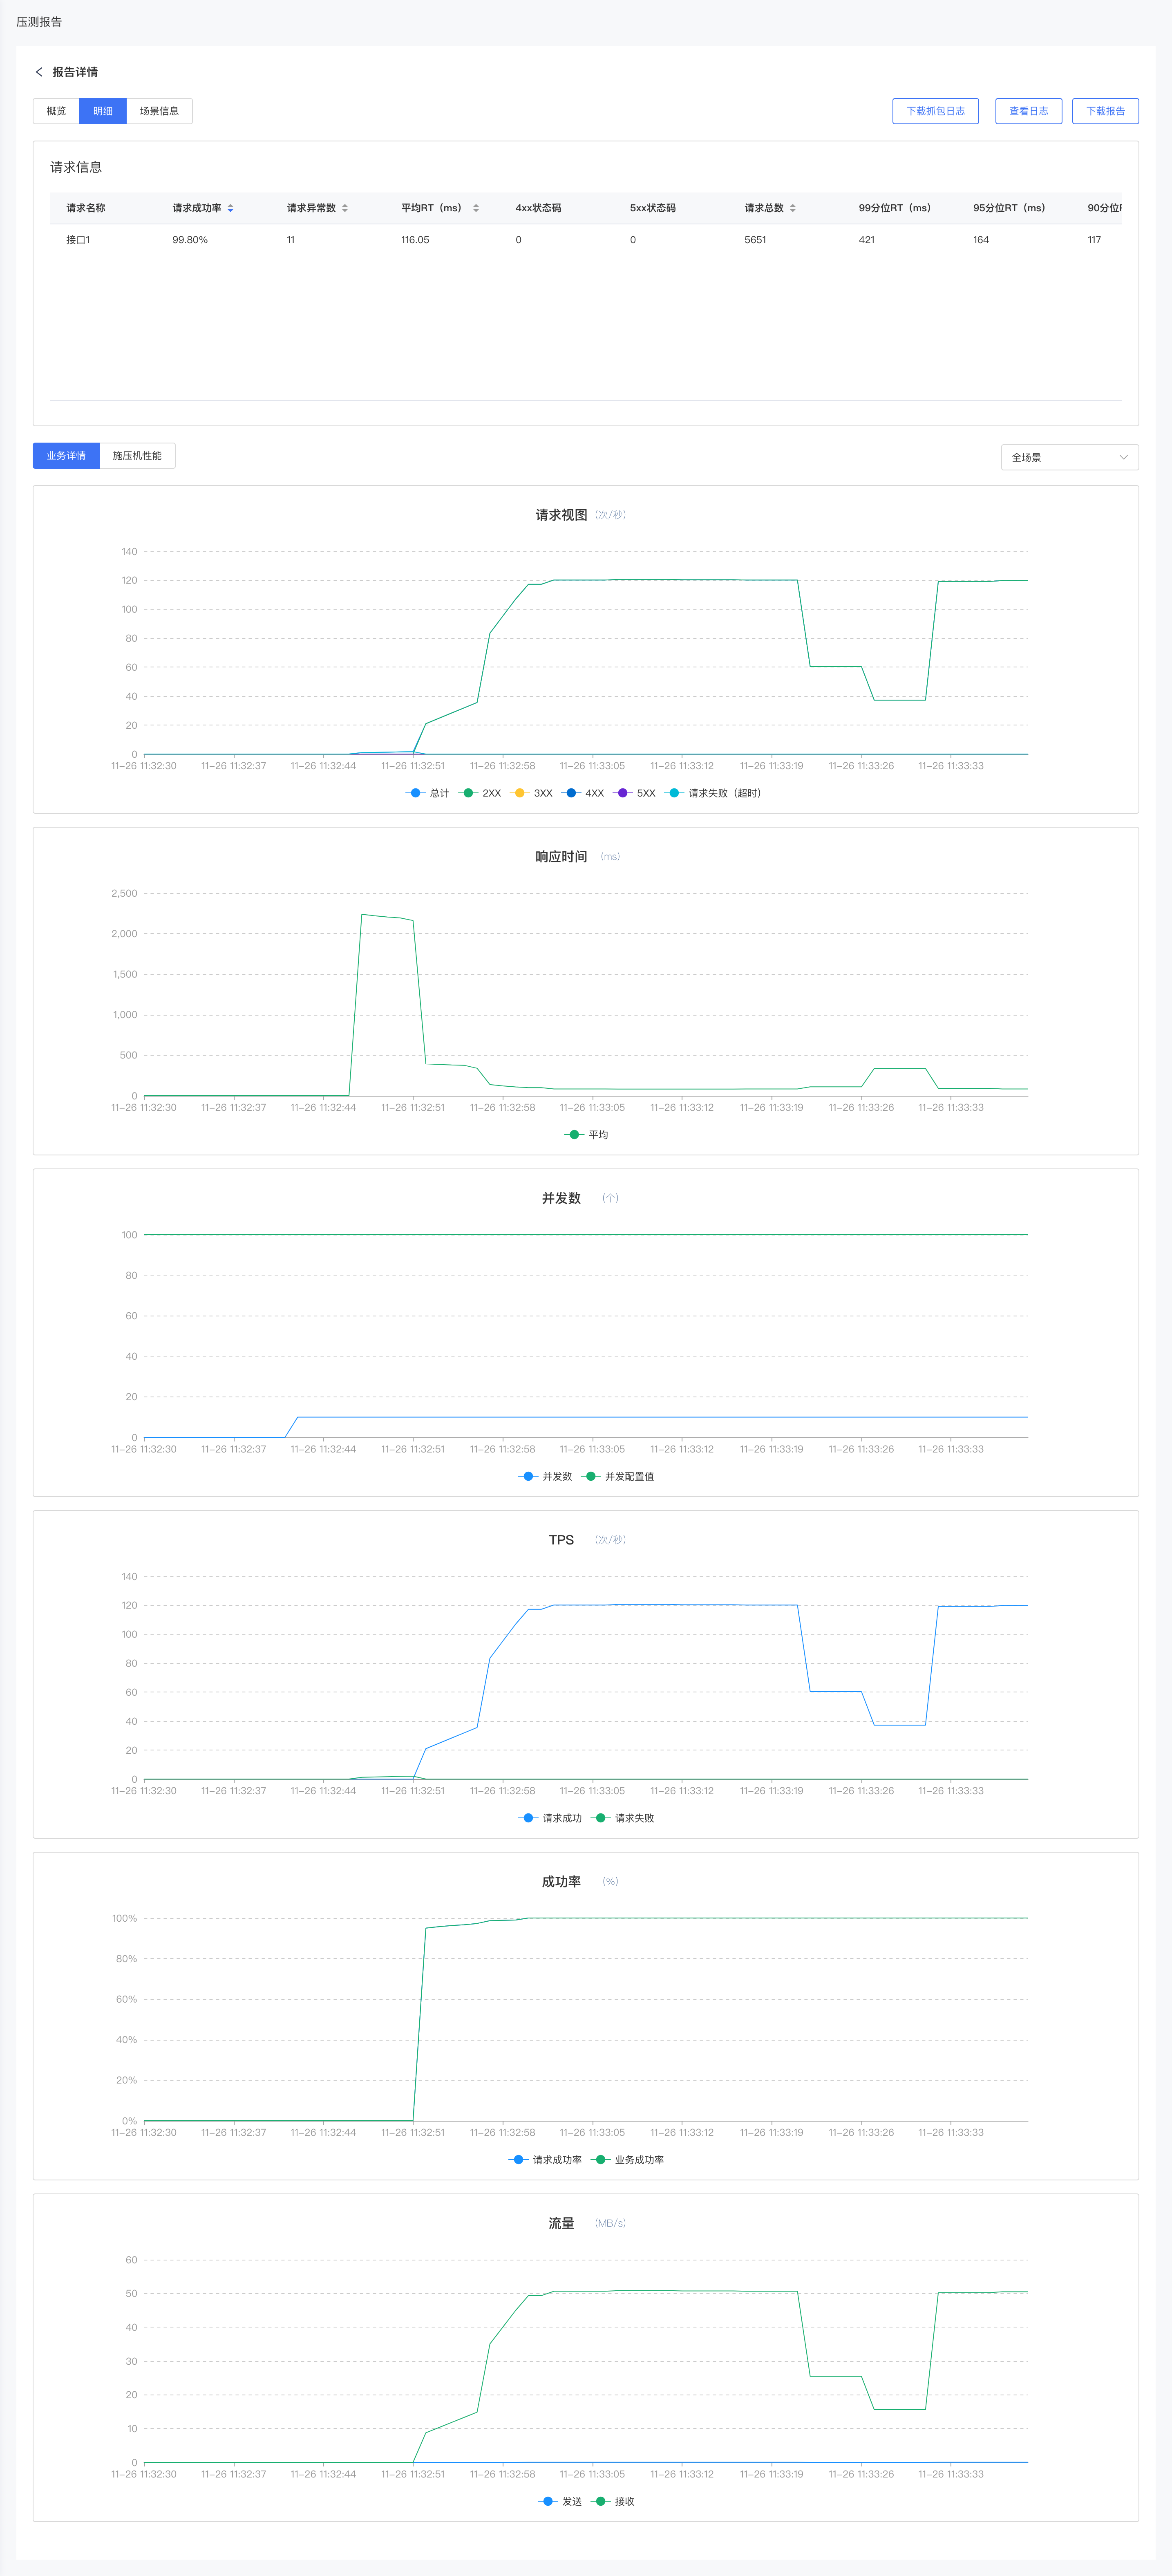Click the 下载报告 button
Viewport: 1172px width, 2576px height.
point(1105,111)
